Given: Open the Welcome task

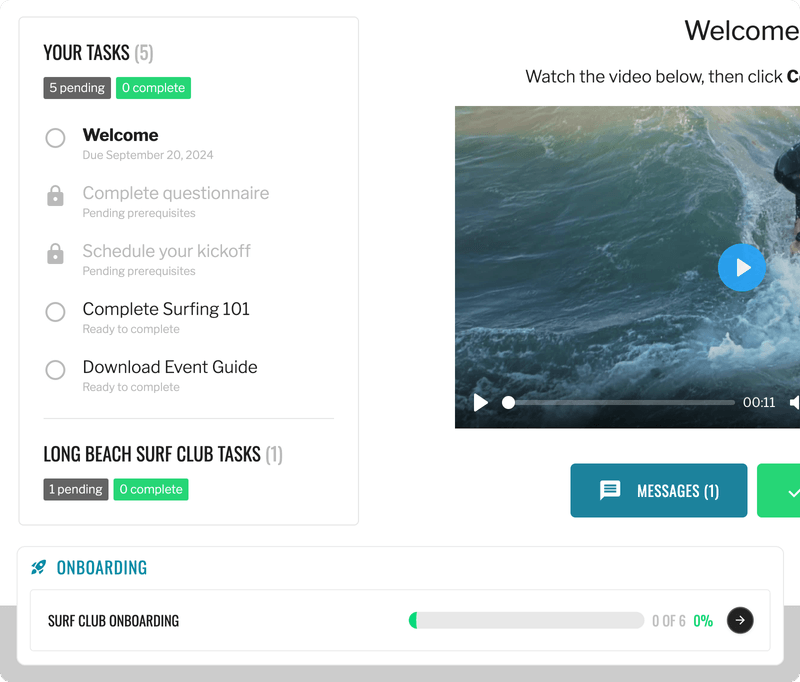Looking at the screenshot, I should 120,135.
